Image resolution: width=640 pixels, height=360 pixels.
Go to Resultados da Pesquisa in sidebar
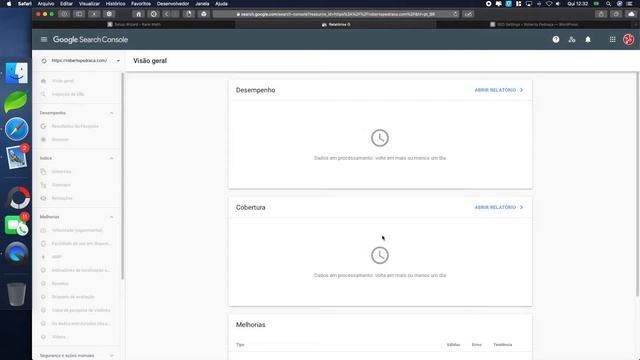[75, 126]
